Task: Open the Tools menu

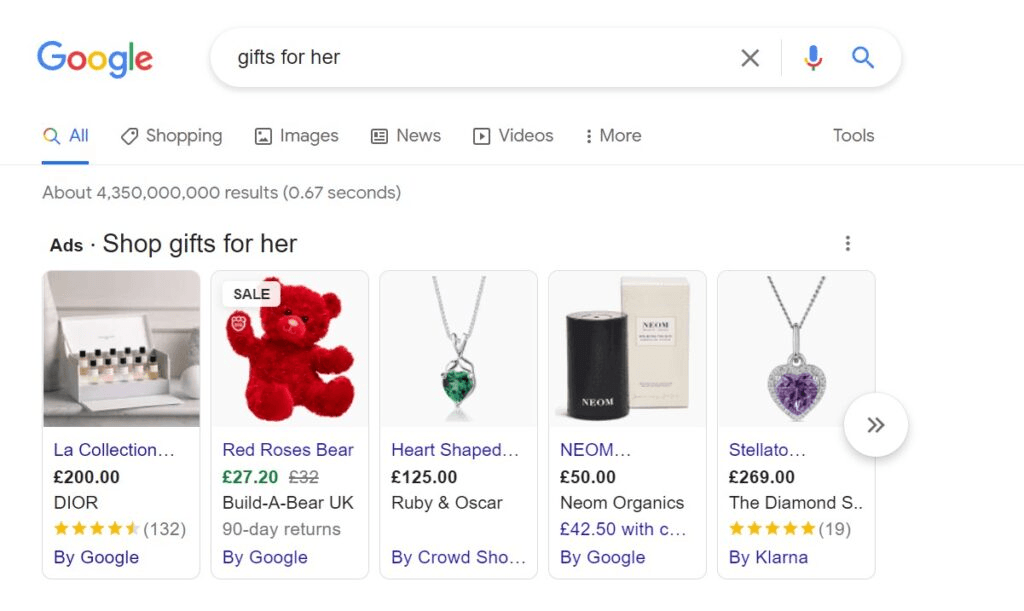Action: pyautogui.click(x=852, y=135)
